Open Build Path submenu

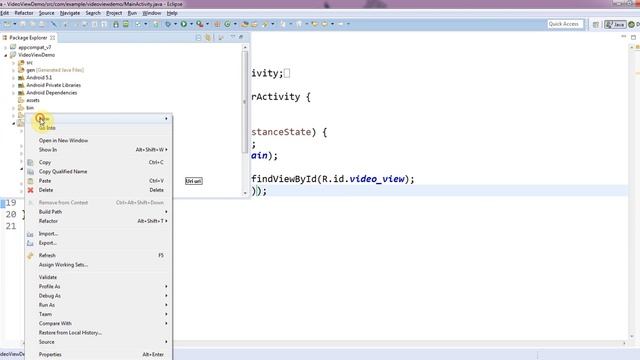pos(98,212)
